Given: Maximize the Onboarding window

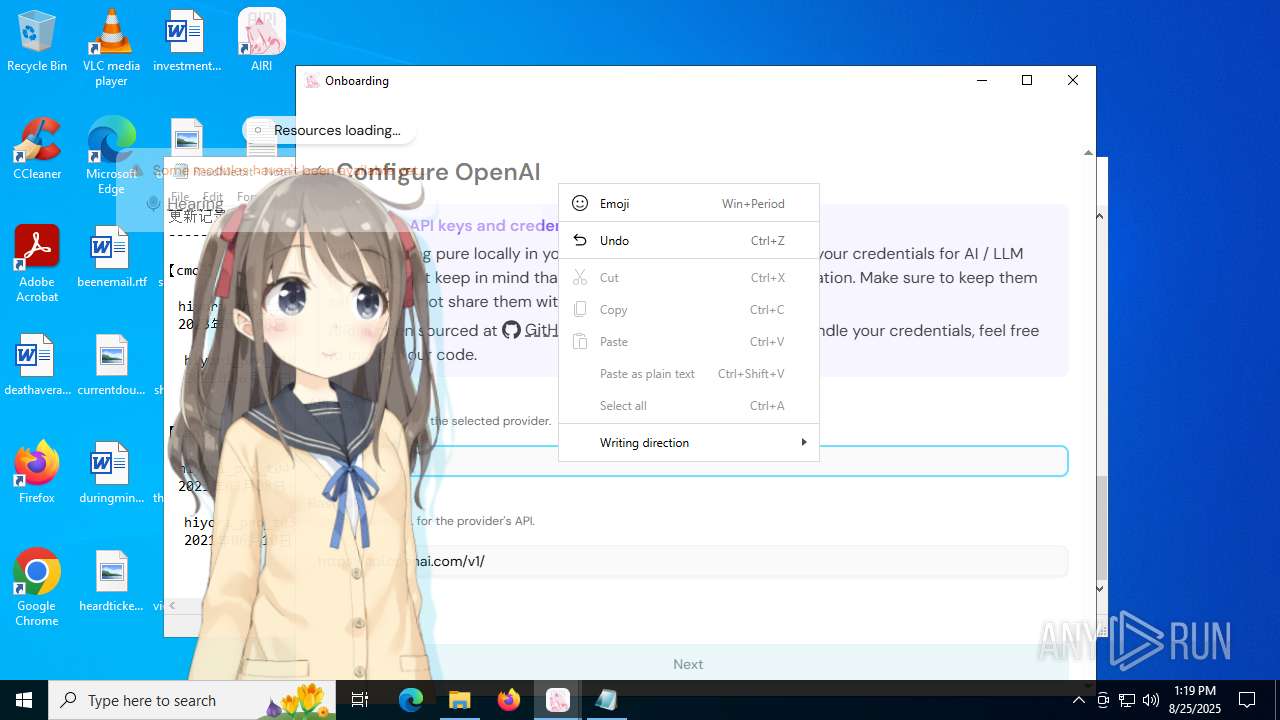Looking at the screenshot, I should (1026, 81).
